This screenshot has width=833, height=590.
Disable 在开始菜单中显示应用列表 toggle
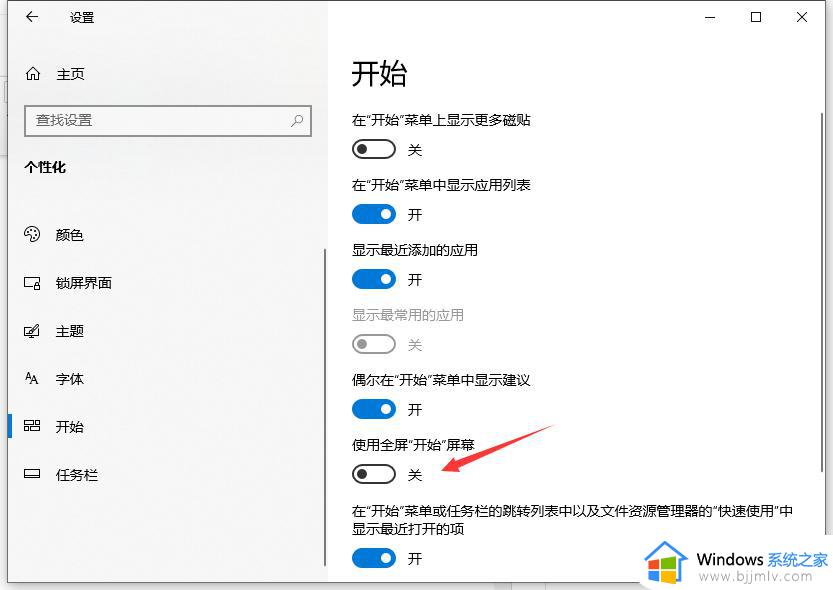click(x=373, y=215)
